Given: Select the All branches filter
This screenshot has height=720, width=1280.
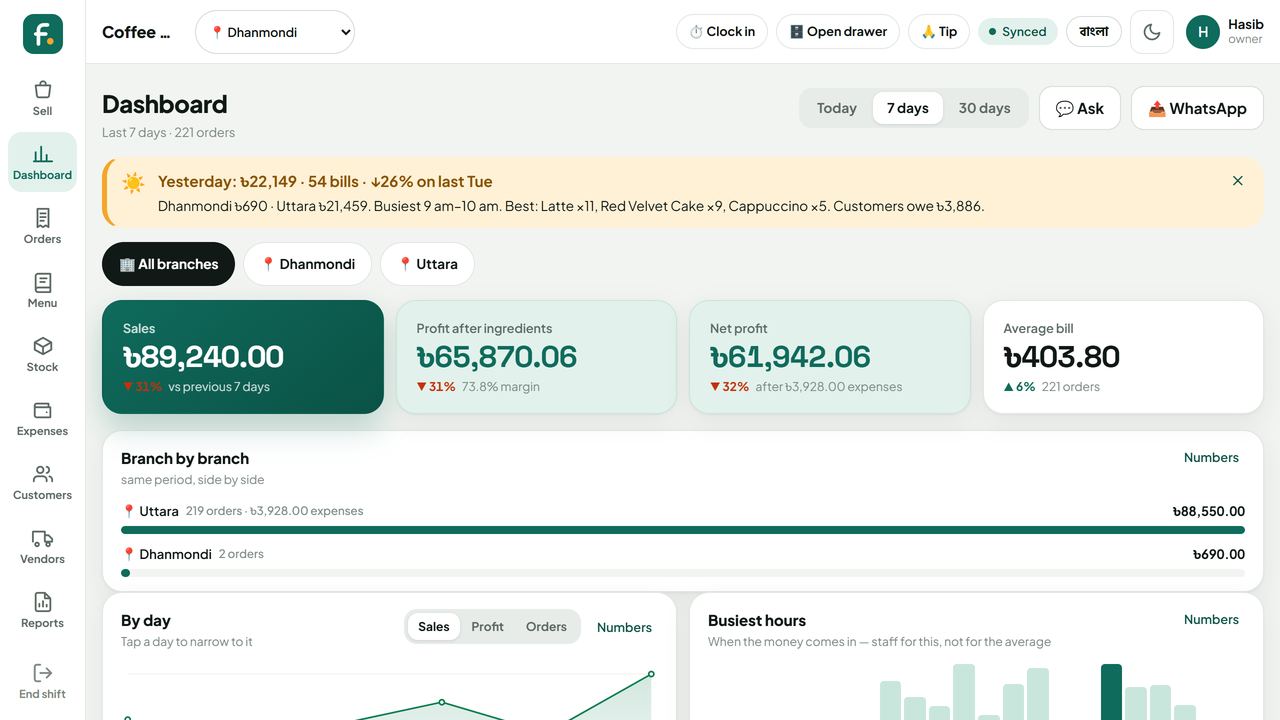Looking at the screenshot, I should [x=168, y=264].
